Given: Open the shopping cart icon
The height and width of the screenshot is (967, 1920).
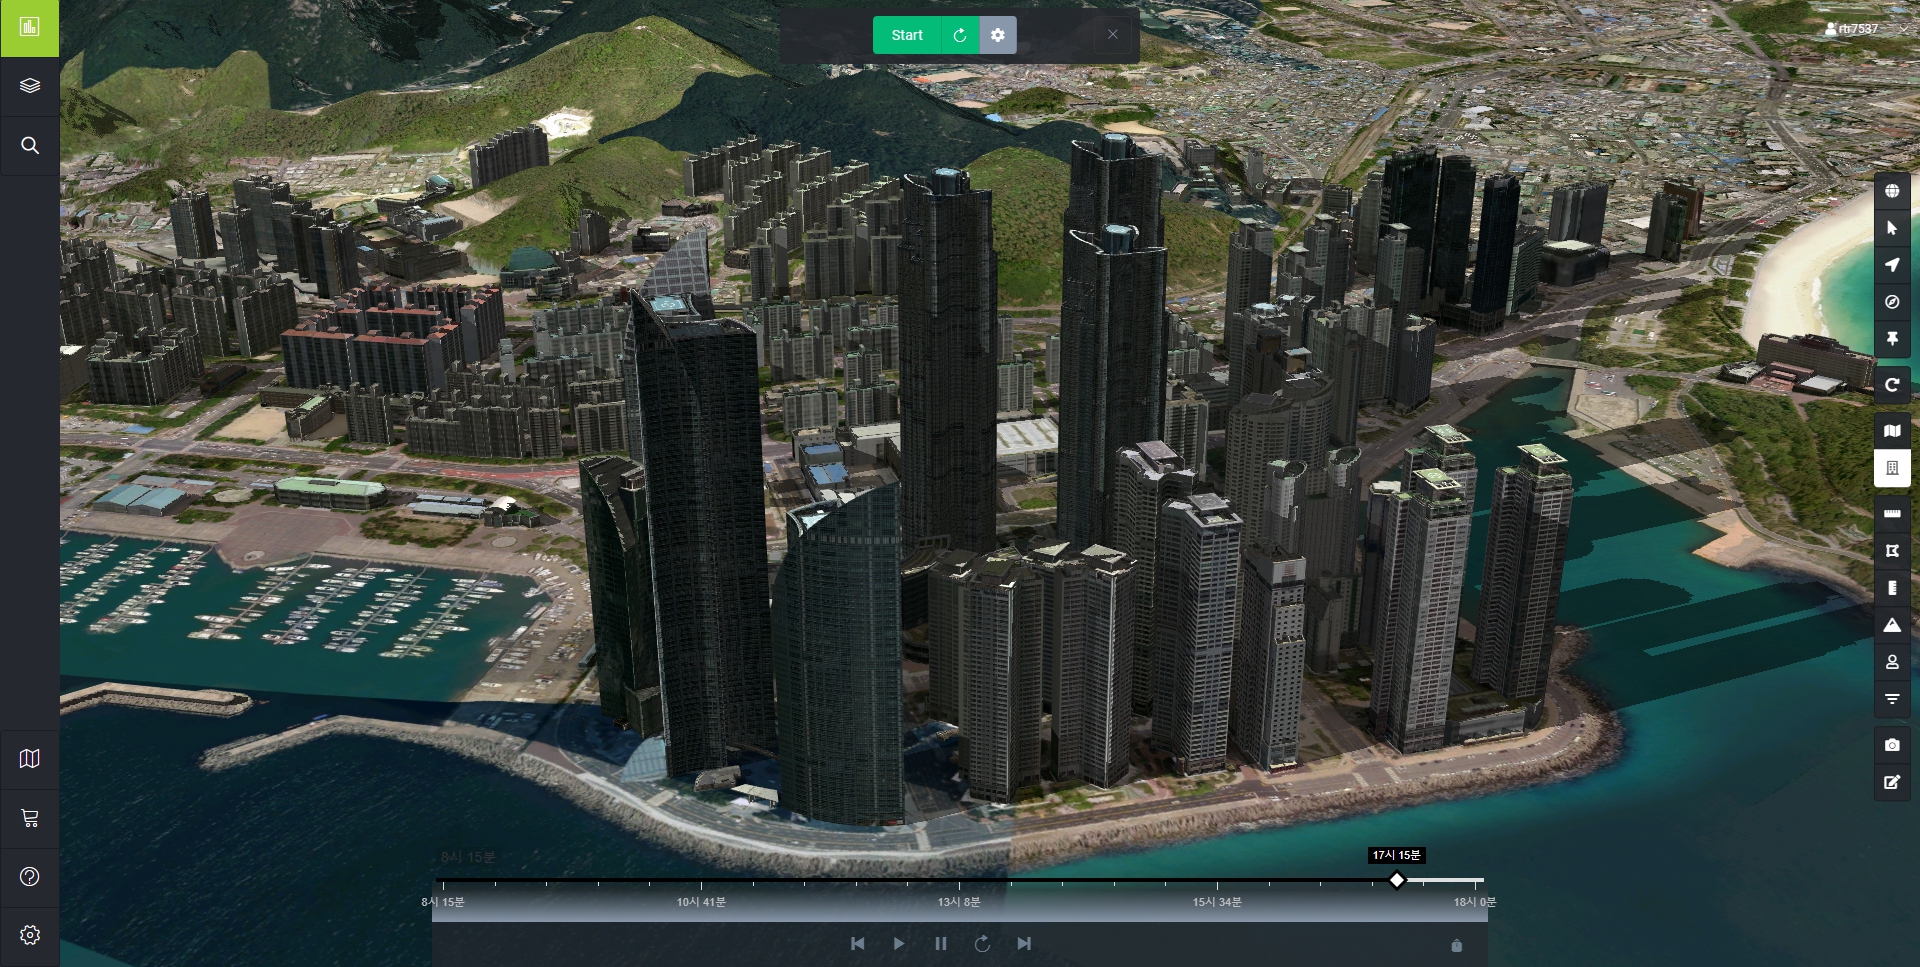Looking at the screenshot, I should [x=30, y=818].
